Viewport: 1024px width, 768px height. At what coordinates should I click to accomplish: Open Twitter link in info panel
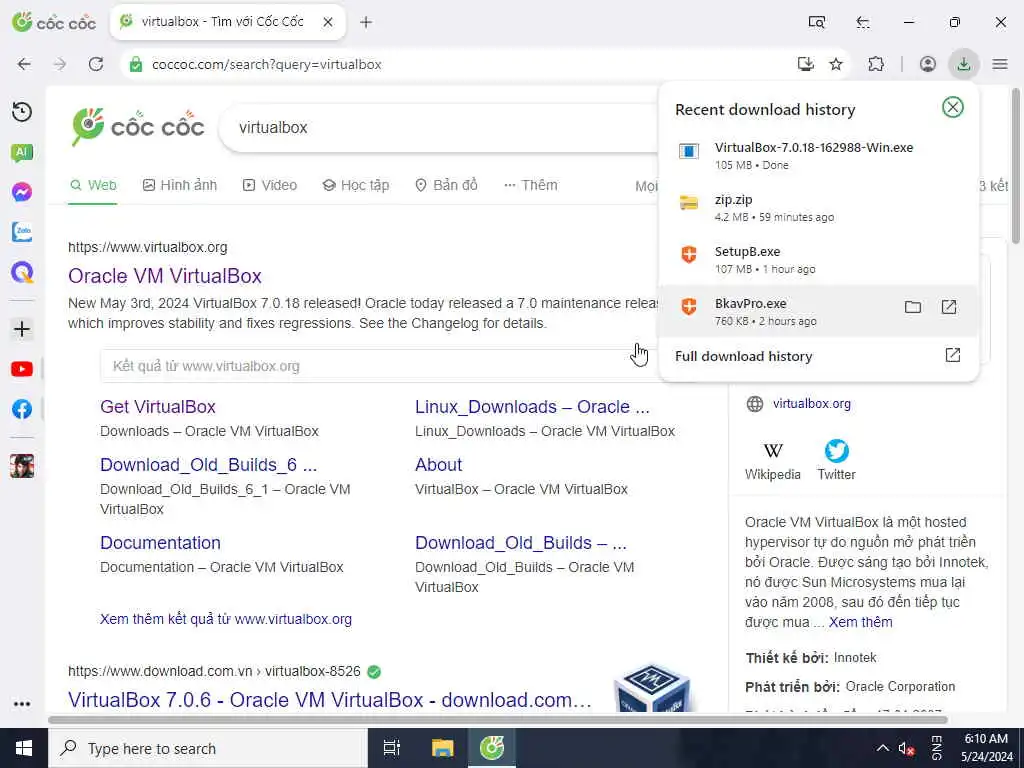[x=837, y=461]
